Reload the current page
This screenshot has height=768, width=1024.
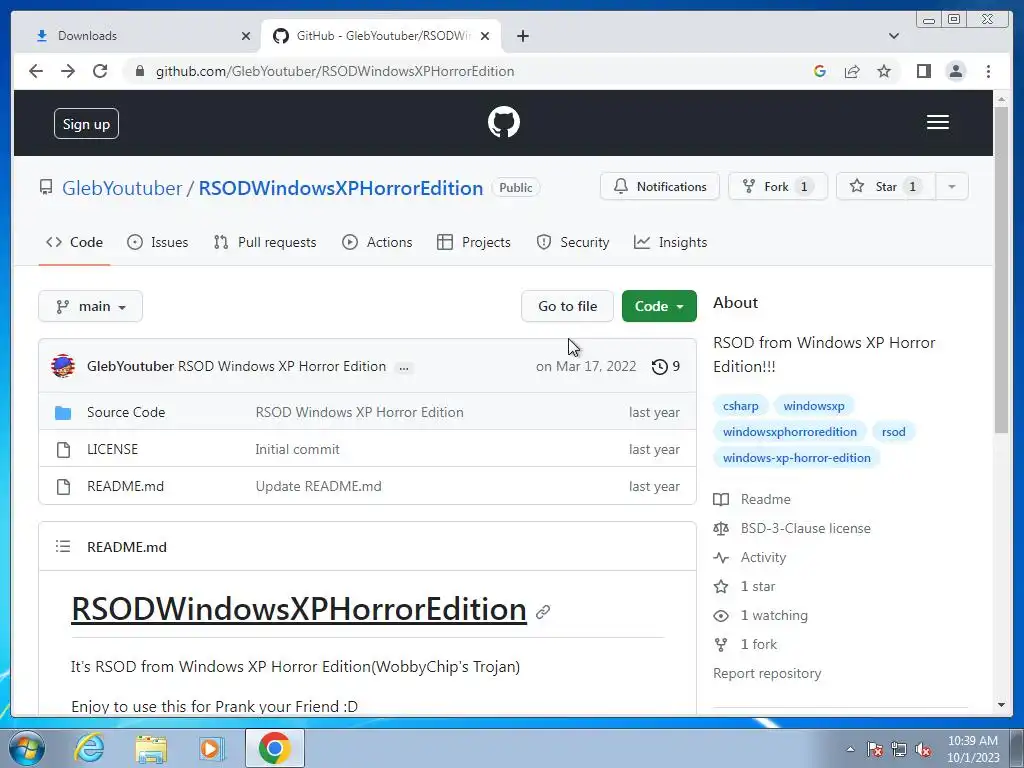pyautogui.click(x=100, y=71)
